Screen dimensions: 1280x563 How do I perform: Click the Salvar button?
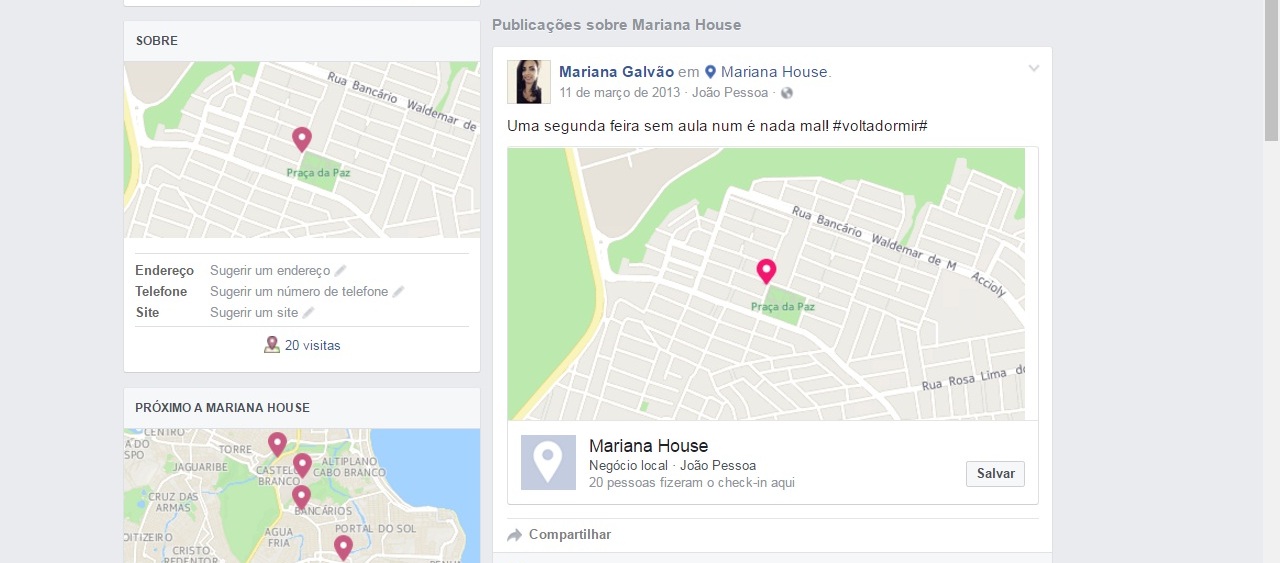point(995,474)
